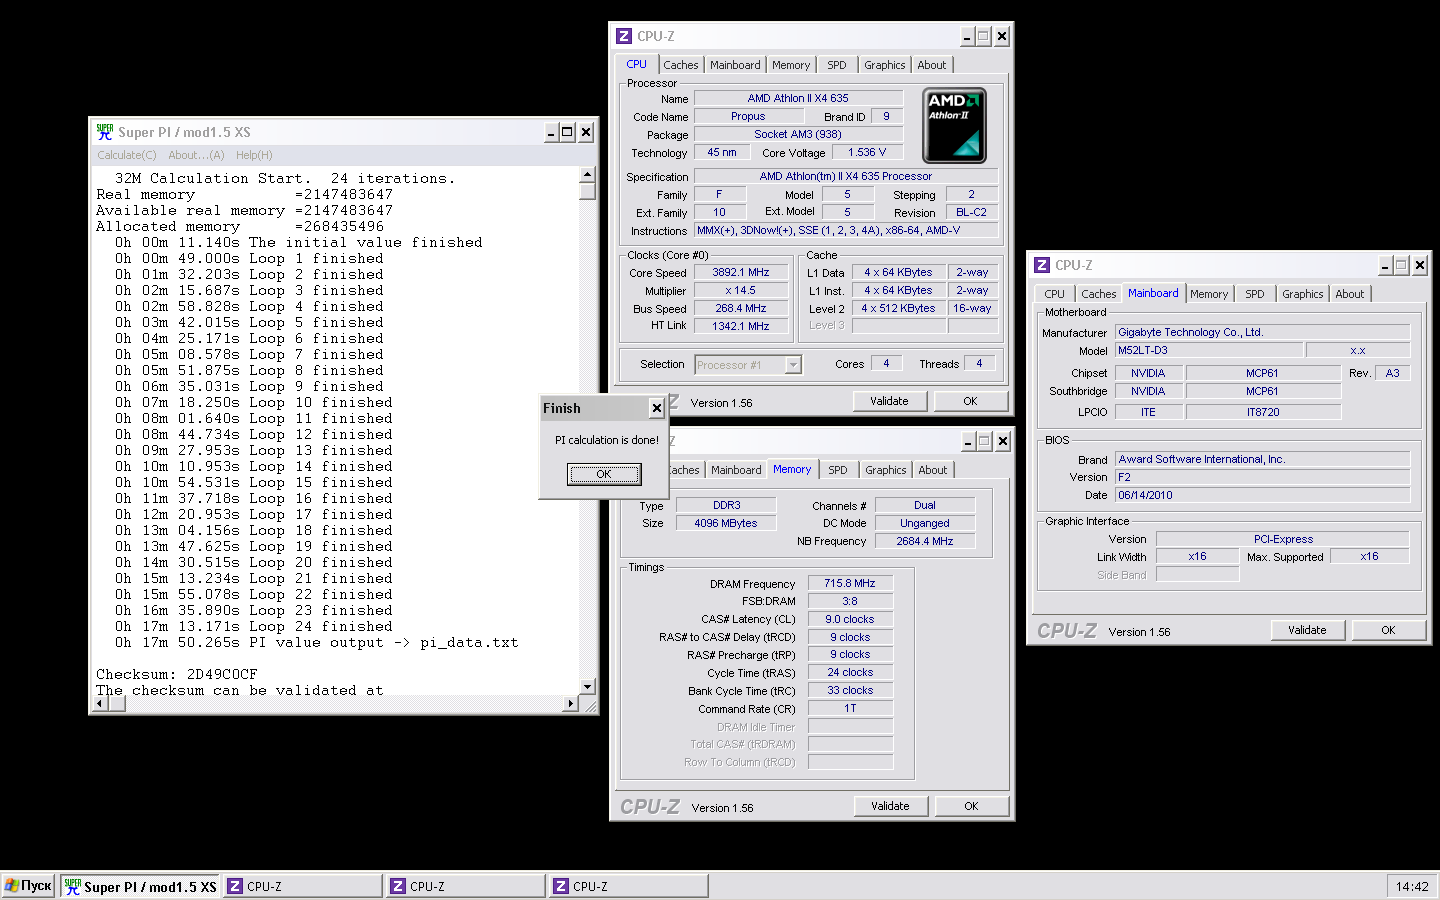This screenshot has width=1440, height=900.
Task: Switch to Caches tab in Mainboard window
Action: click(x=1099, y=294)
